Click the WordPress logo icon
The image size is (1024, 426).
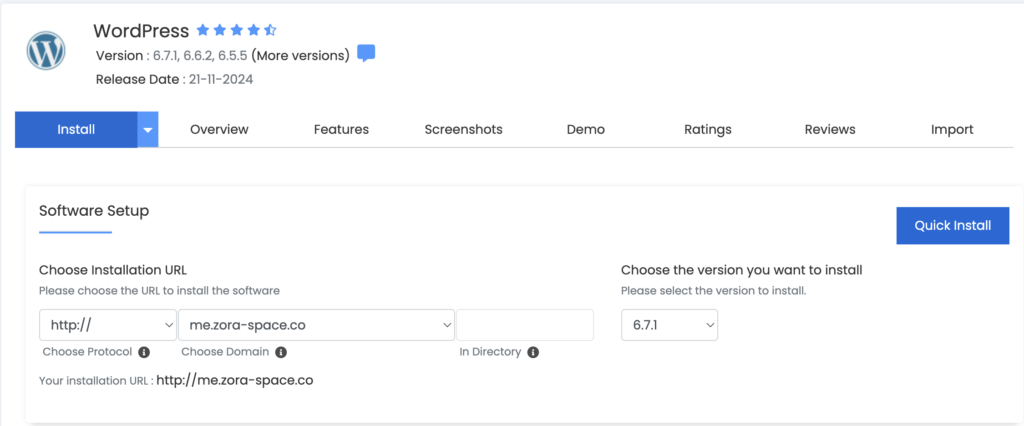[46, 51]
